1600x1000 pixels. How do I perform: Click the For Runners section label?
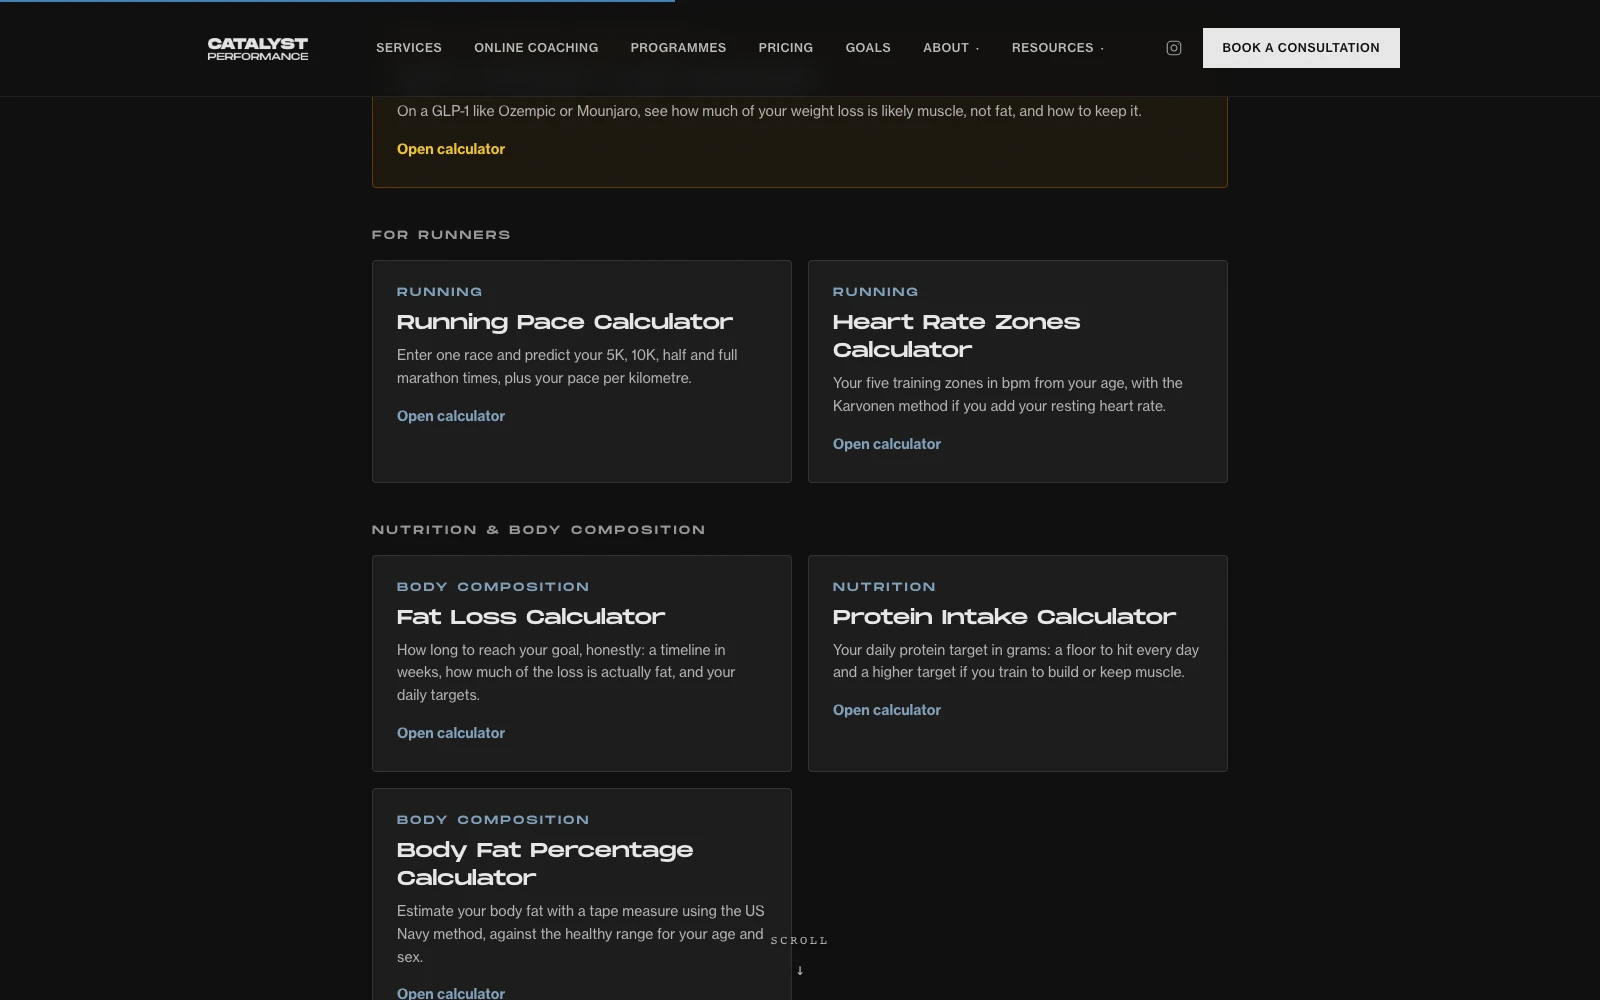441,235
